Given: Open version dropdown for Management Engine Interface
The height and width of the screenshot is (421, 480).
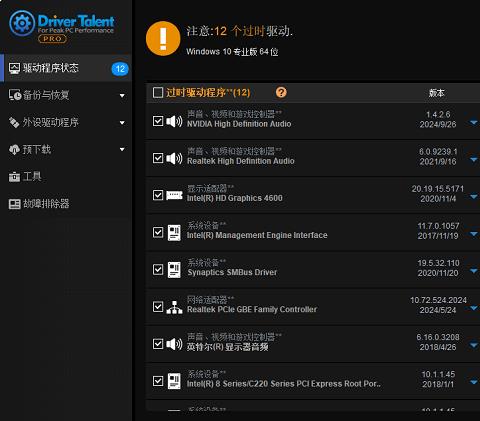Looking at the screenshot, I should [474, 234].
